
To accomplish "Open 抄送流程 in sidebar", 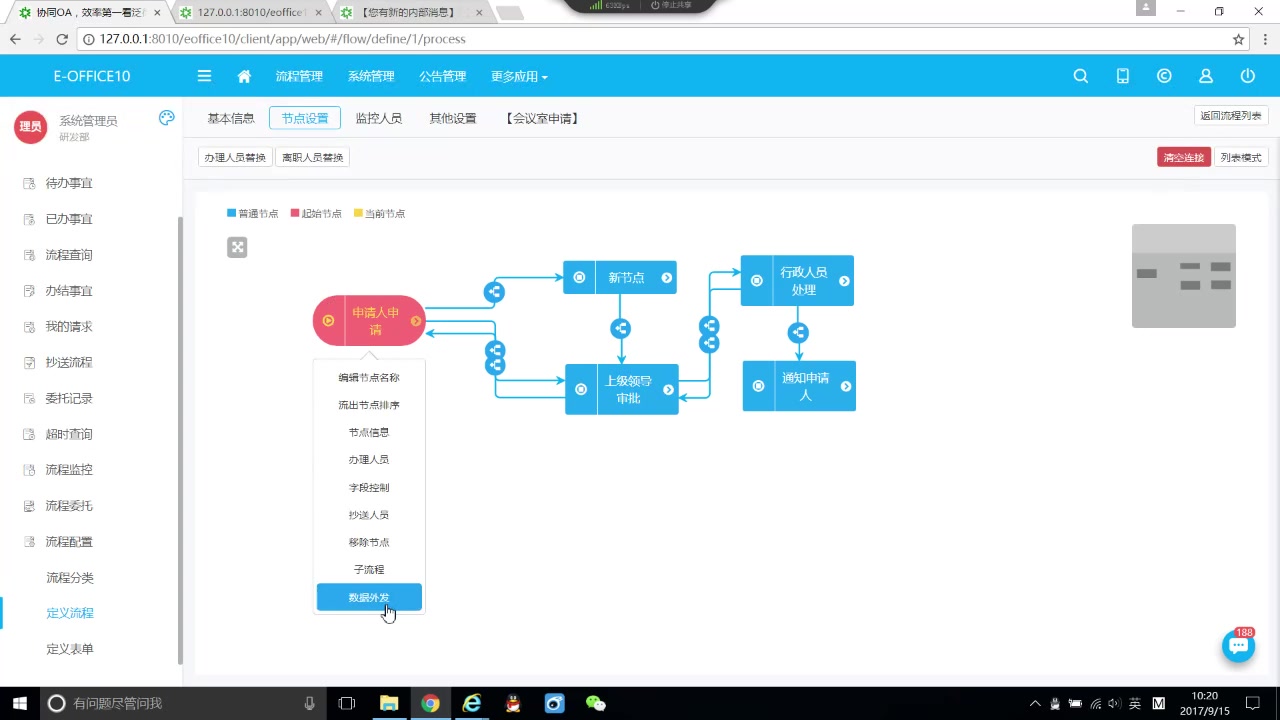I will [69, 362].
